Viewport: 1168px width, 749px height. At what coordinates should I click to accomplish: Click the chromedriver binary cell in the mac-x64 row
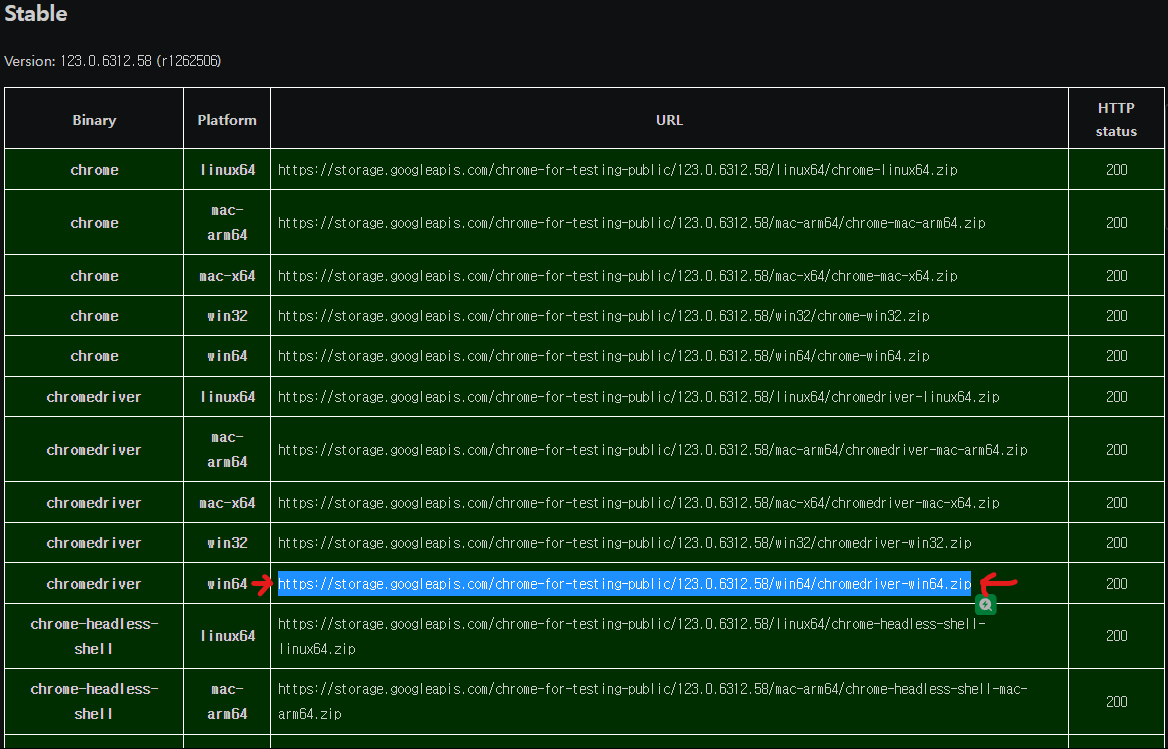pos(94,503)
